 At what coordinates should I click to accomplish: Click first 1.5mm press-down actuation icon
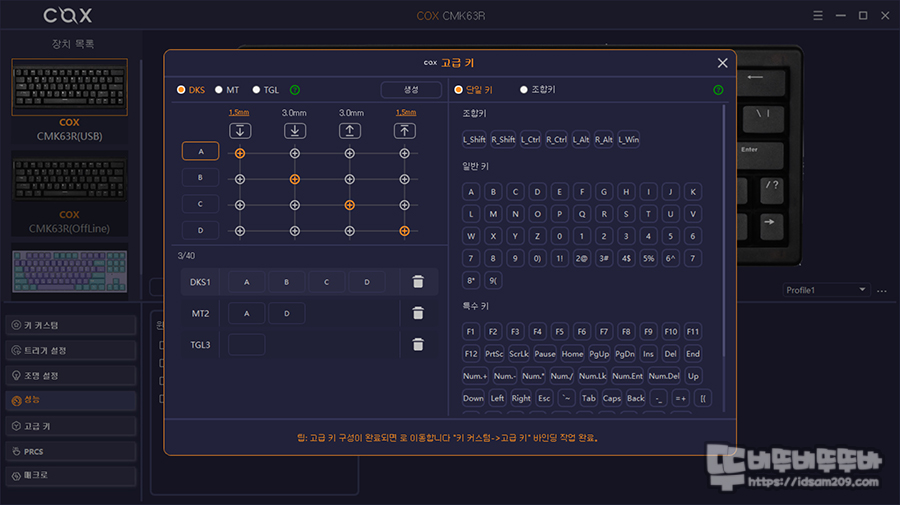240,131
